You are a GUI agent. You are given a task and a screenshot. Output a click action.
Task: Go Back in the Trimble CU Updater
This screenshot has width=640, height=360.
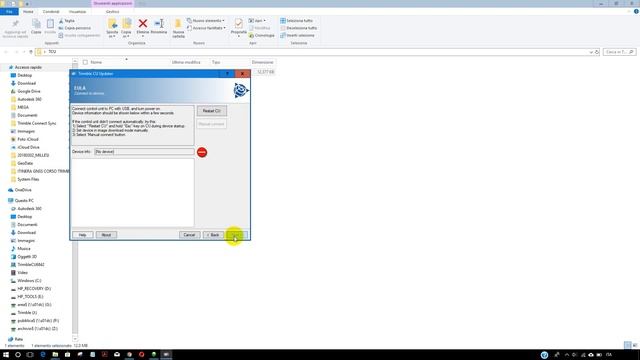coord(213,235)
